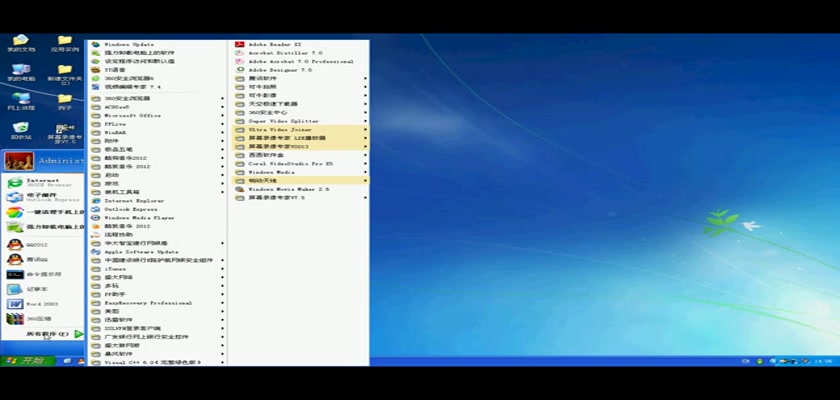
Task: Open the 腾讯软件 submenu
Action: [300, 79]
